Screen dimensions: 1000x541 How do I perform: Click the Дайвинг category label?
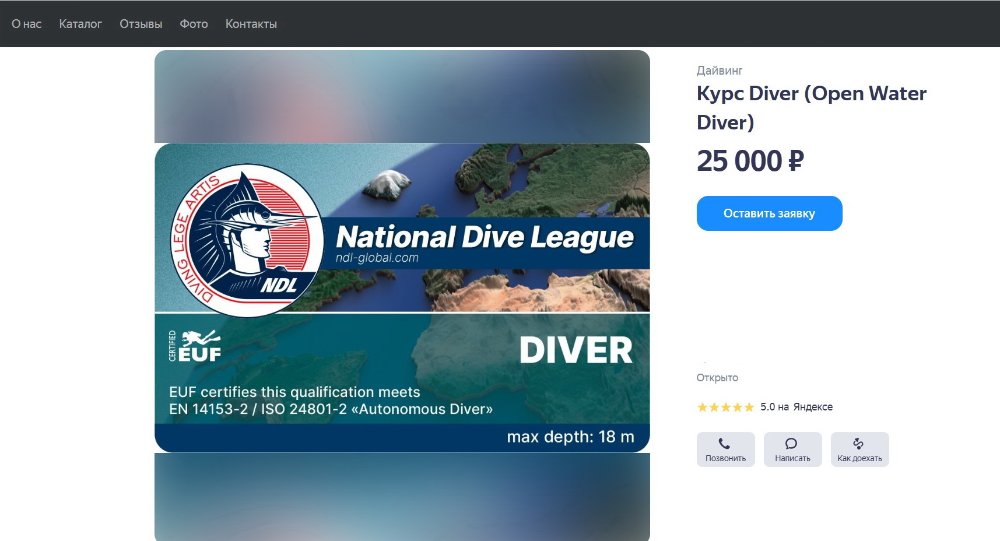(x=719, y=70)
